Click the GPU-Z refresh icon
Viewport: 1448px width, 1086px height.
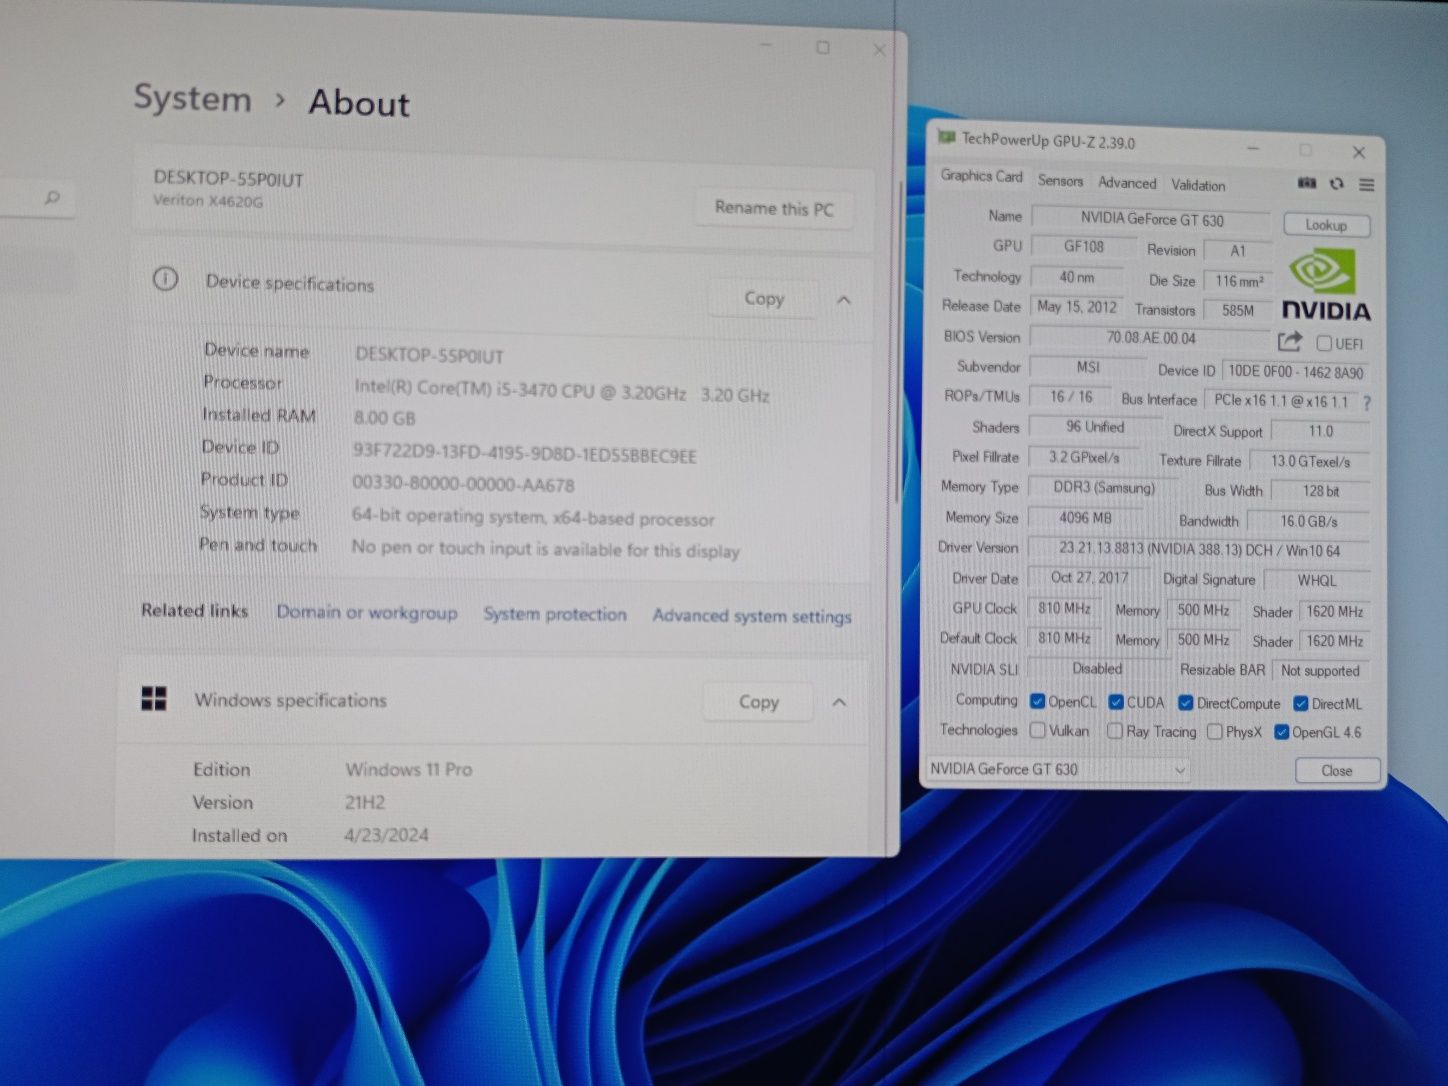coord(1337,184)
